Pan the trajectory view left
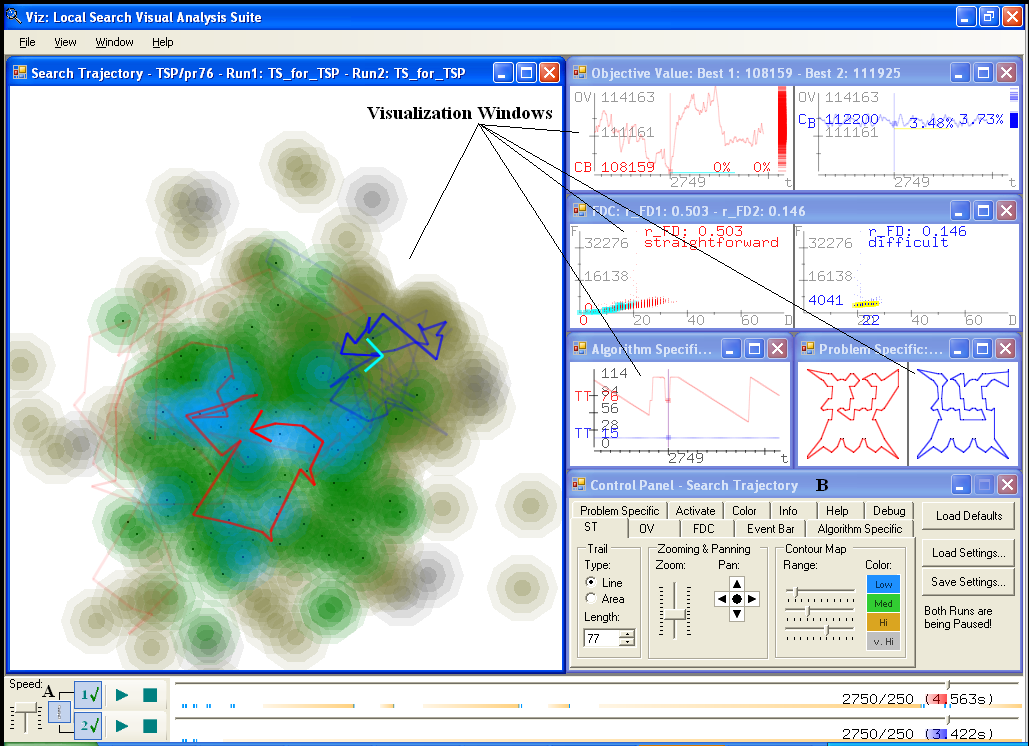The image size is (1029, 746). pos(722,599)
